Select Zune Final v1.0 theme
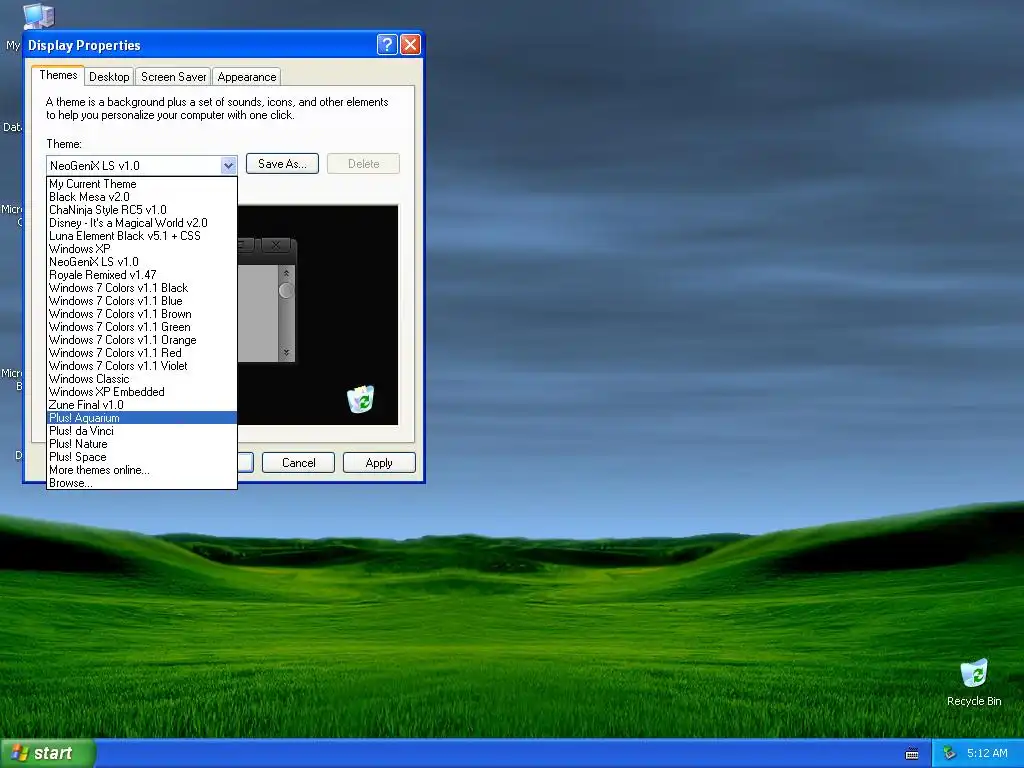 click(x=142, y=405)
